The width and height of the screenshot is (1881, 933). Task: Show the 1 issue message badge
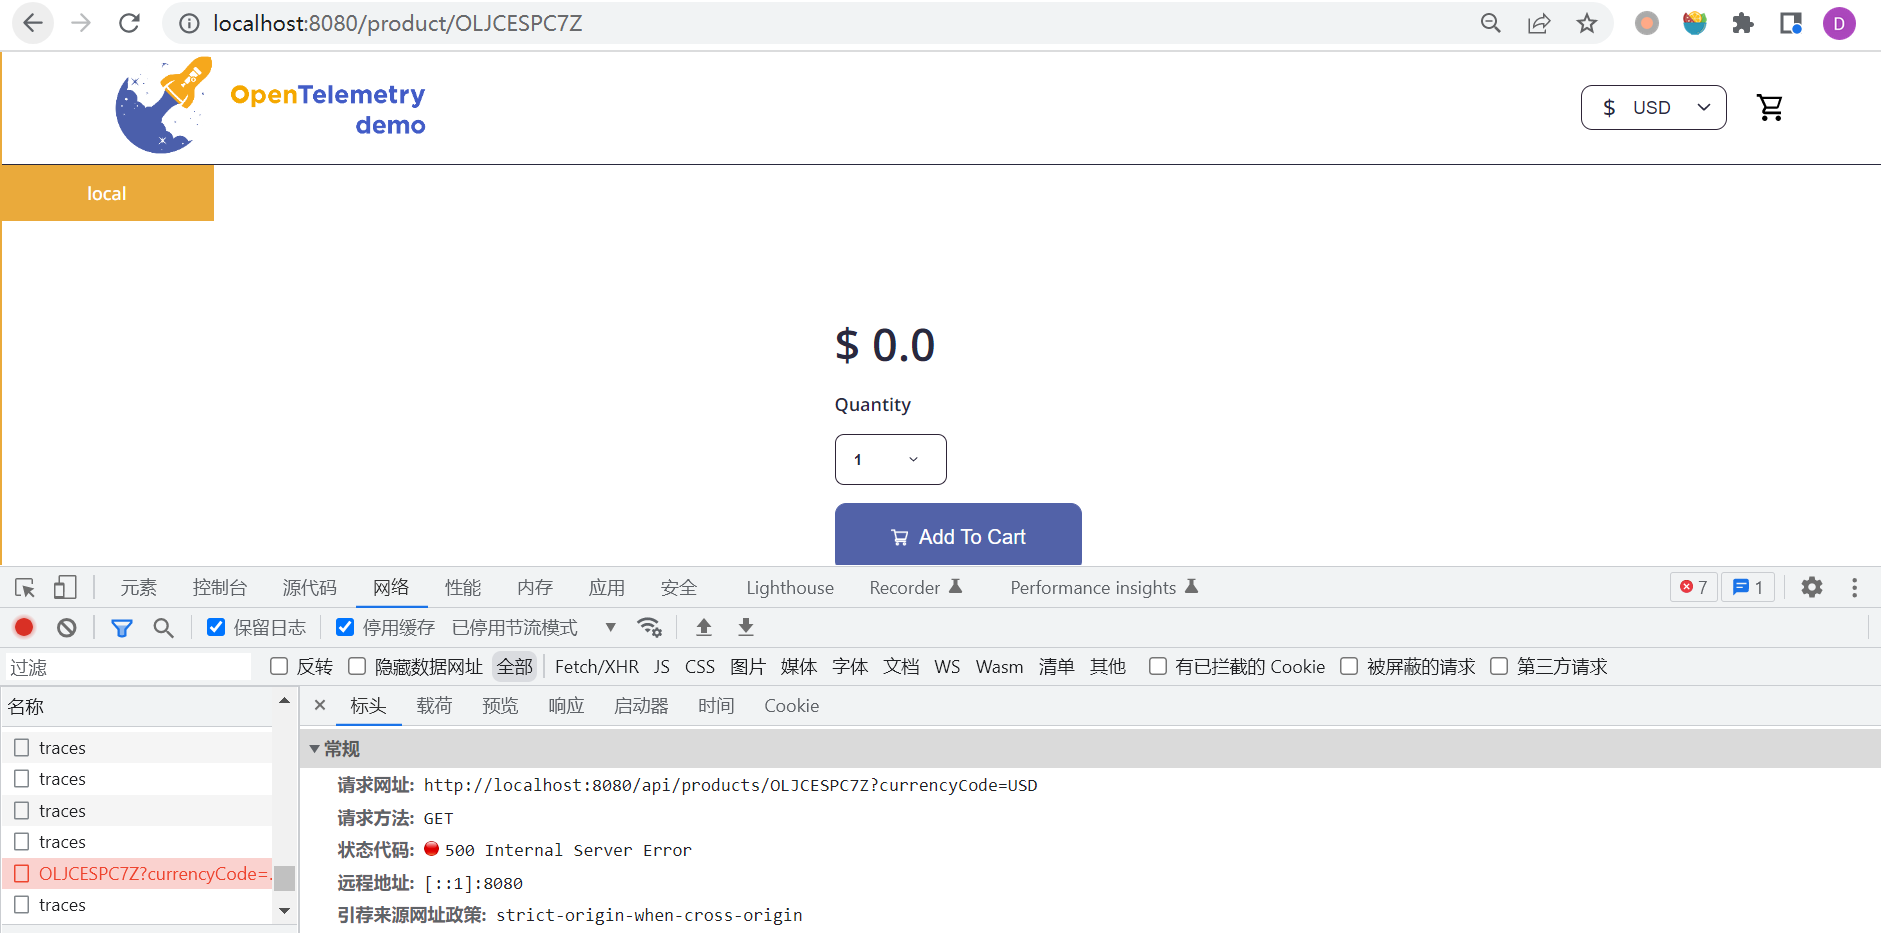click(x=1748, y=587)
